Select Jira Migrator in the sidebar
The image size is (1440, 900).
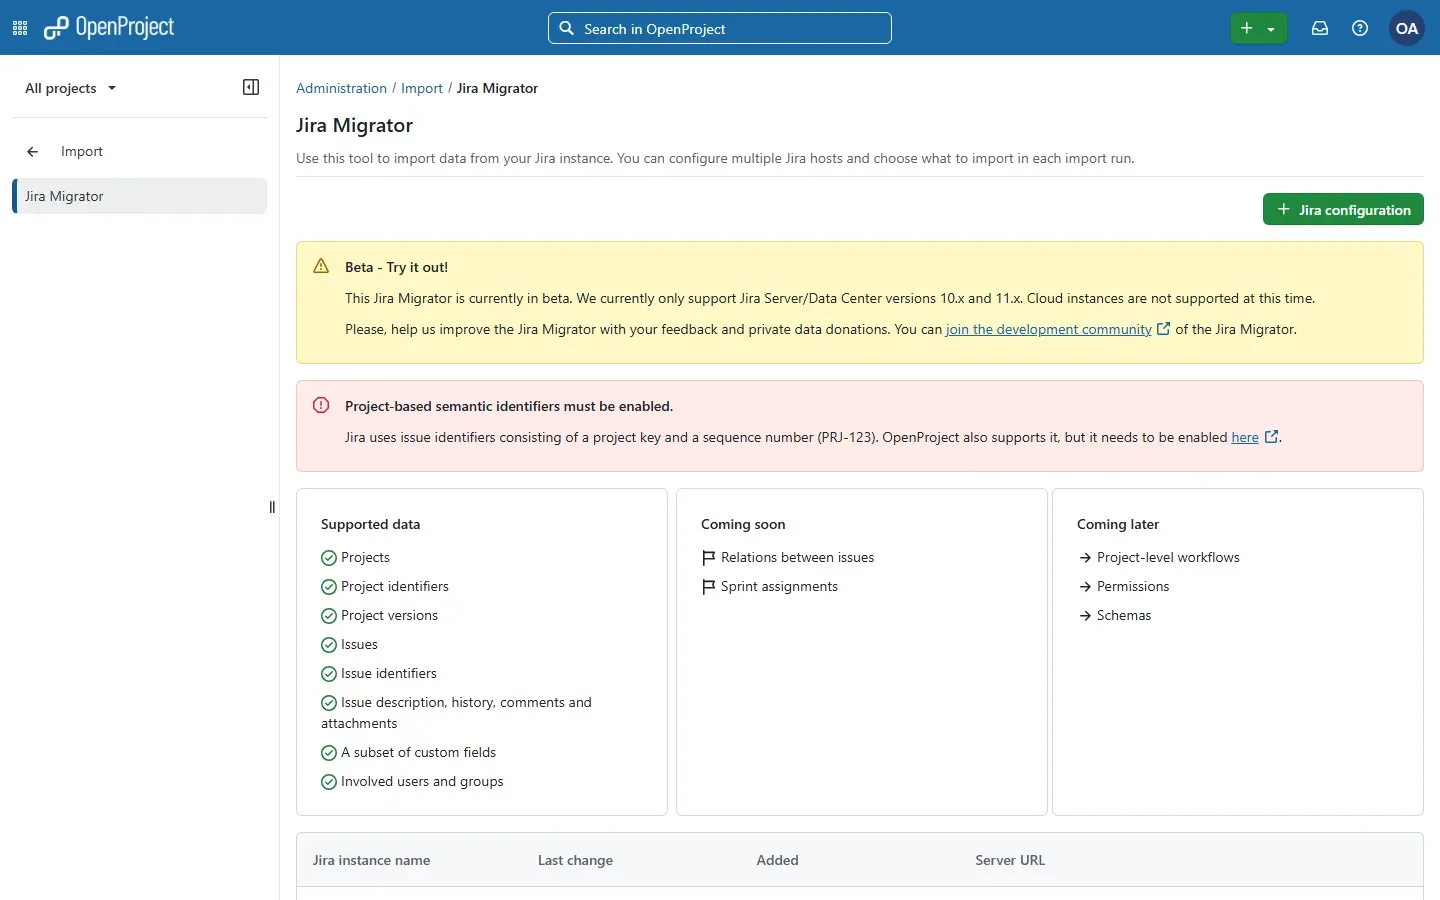(140, 196)
